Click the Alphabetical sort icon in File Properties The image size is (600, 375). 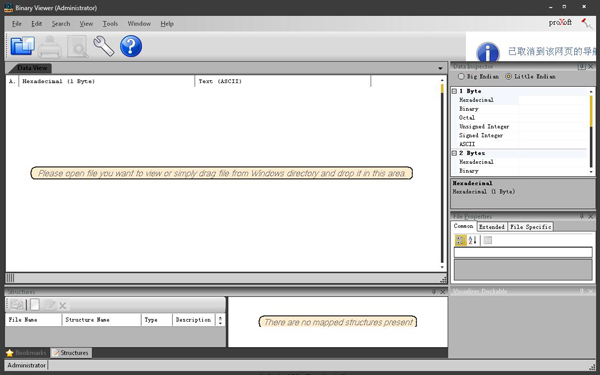473,240
